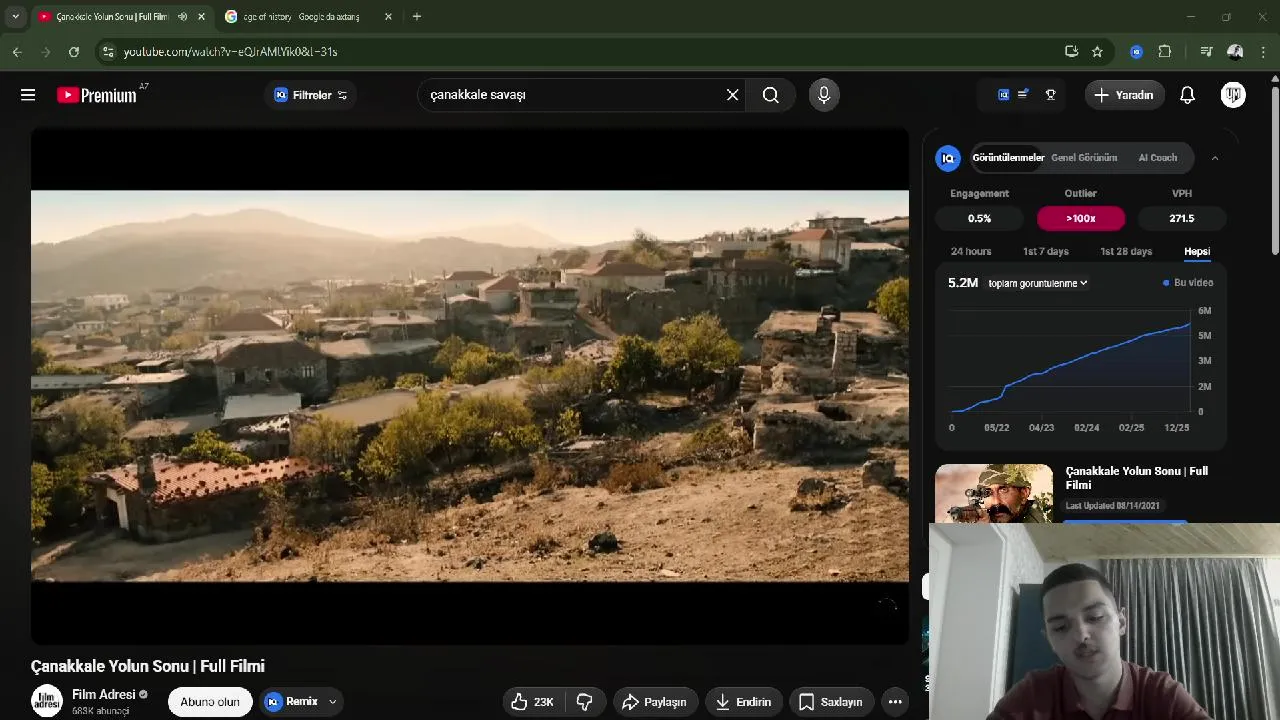Click the Abunə olun subscribe button

click(210, 701)
